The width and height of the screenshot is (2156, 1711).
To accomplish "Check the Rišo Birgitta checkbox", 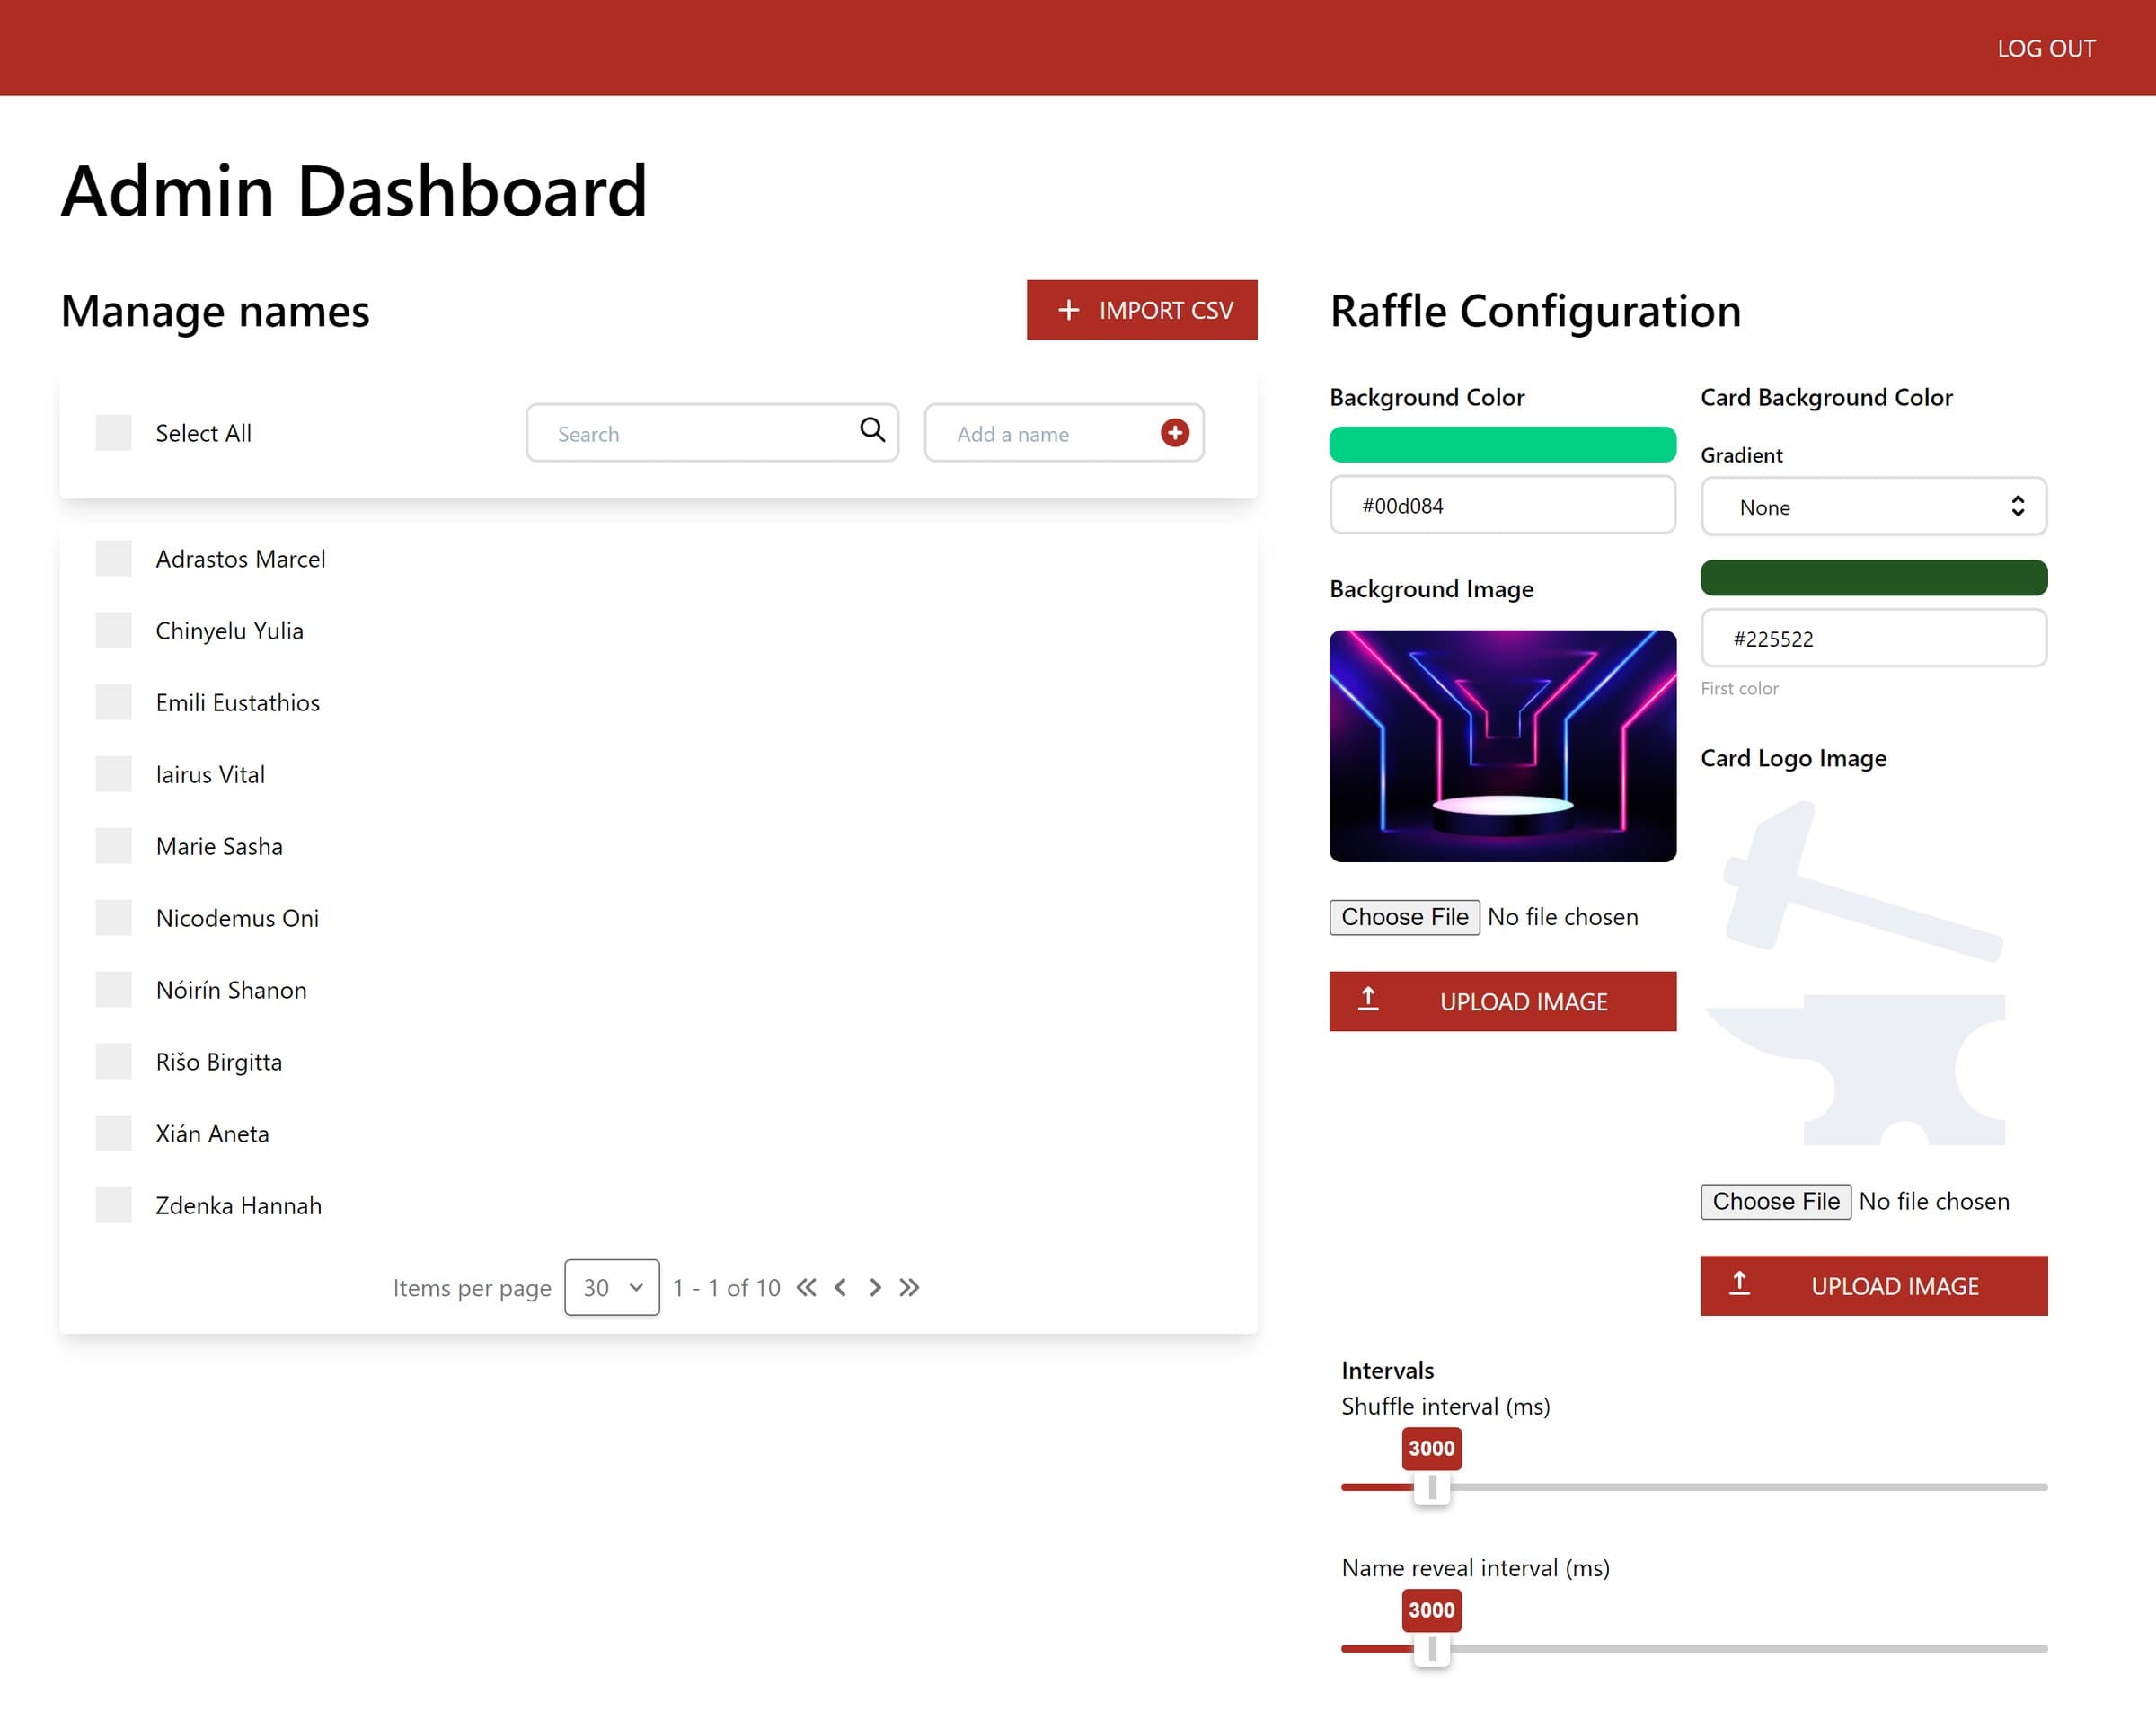I will [113, 1061].
